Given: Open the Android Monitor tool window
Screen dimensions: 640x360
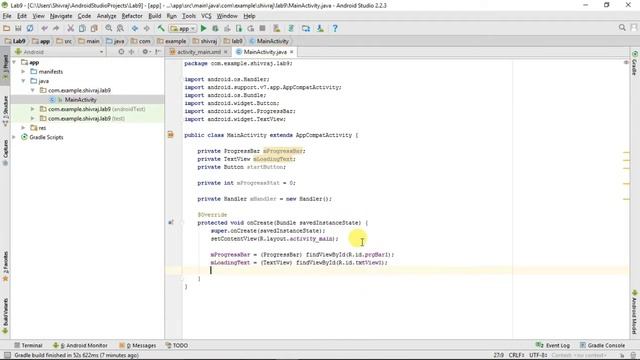Looking at the screenshot, I should (x=80, y=345).
